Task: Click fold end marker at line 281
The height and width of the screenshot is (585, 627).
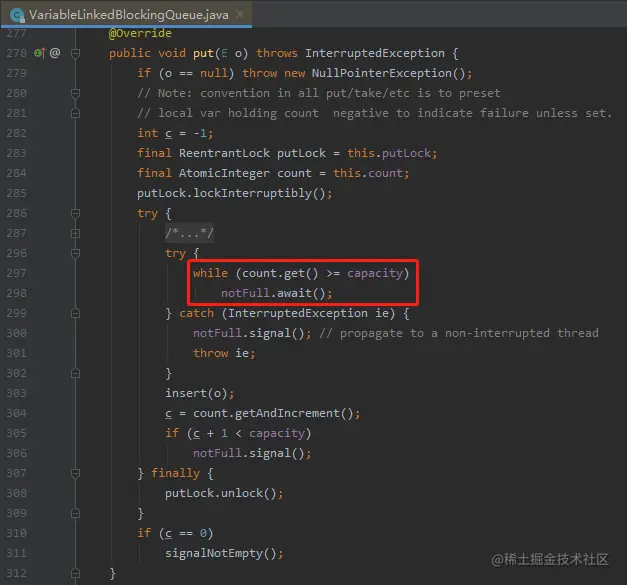Action: pos(75,113)
